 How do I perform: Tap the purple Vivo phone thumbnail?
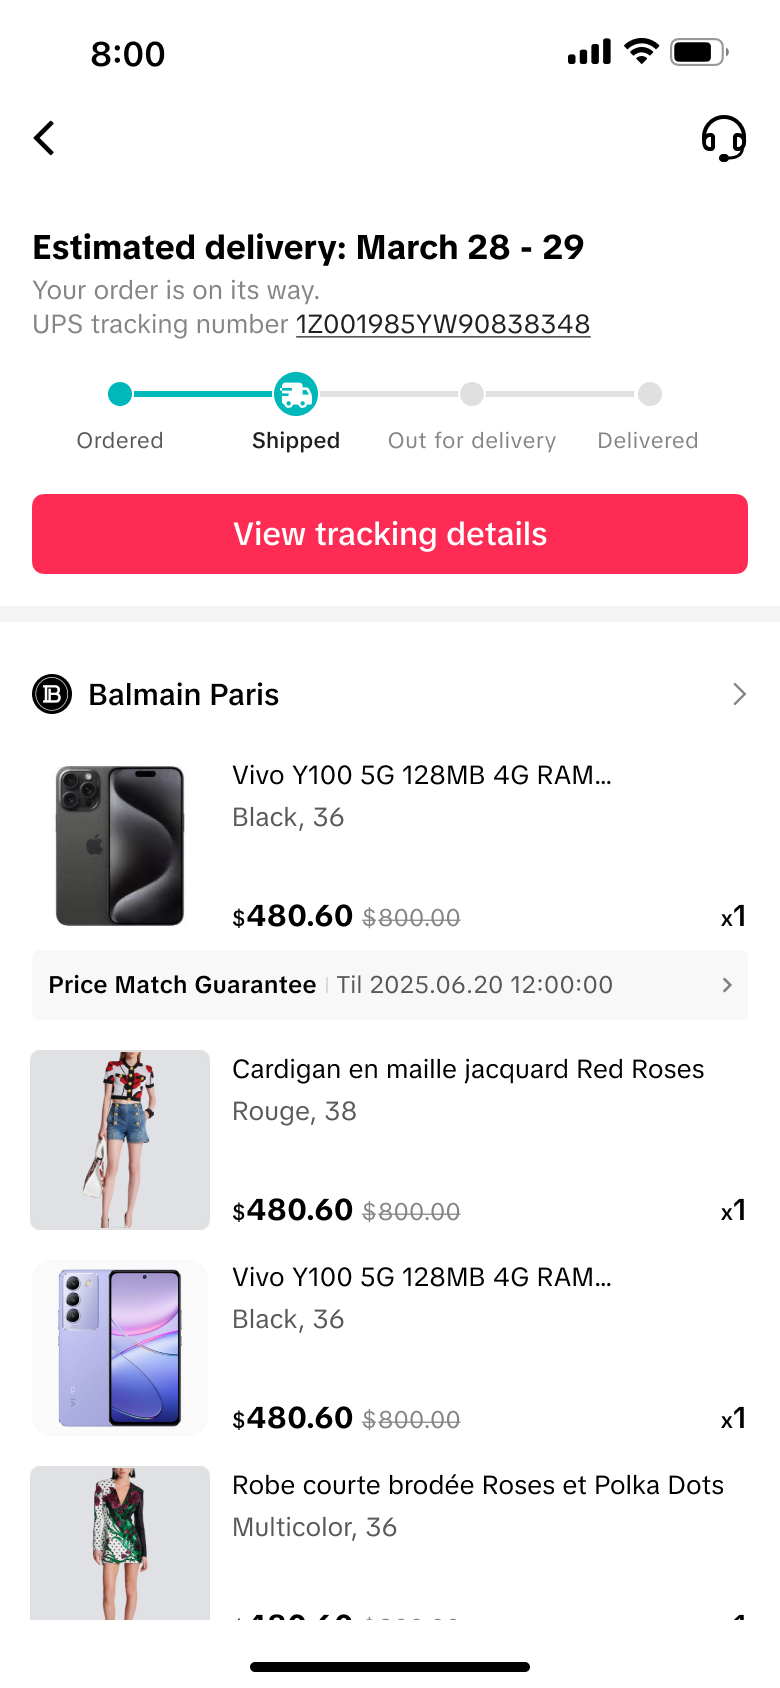click(120, 1348)
